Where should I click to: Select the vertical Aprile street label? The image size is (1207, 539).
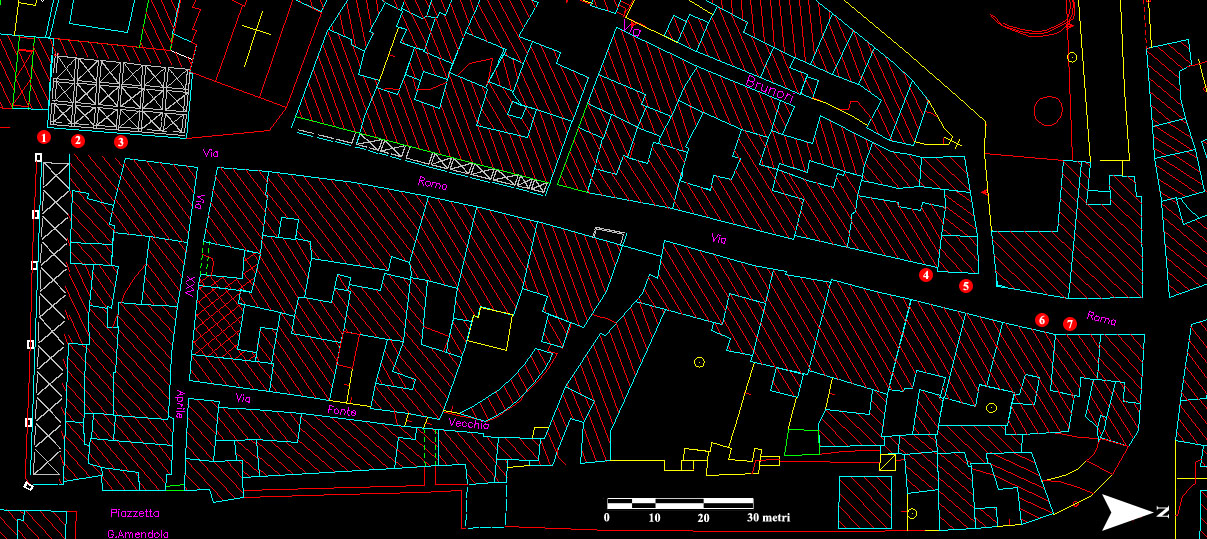pos(182,405)
